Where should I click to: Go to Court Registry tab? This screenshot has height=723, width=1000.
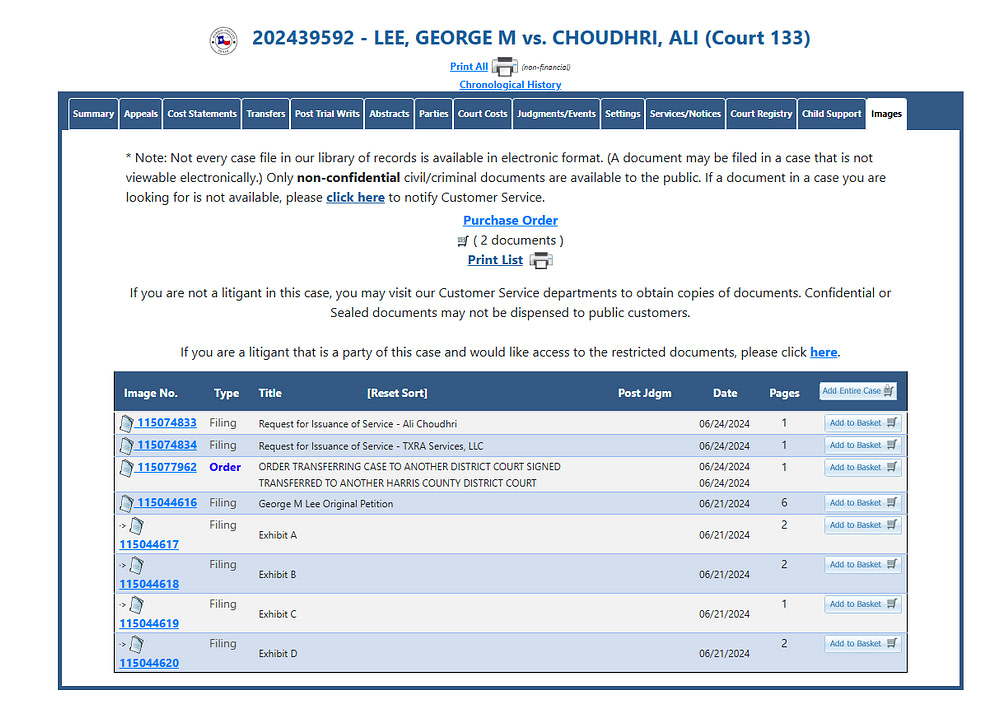click(x=761, y=114)
